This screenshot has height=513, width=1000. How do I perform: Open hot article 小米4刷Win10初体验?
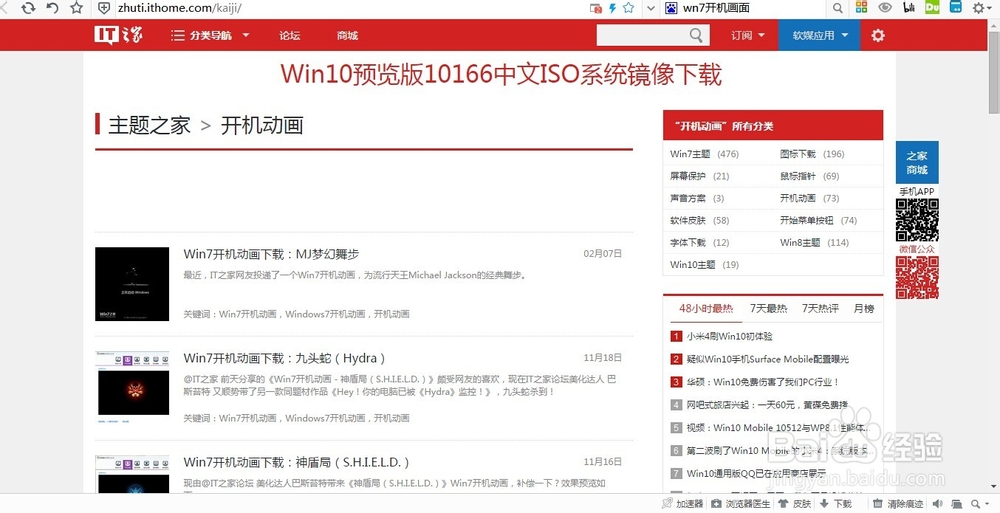(x=730, y=336)
